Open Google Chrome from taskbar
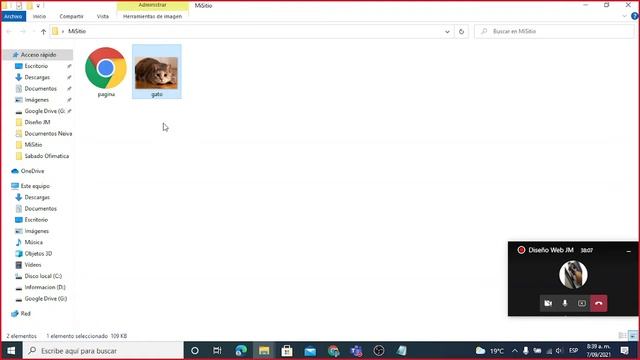Viewport: 640px width, 360px height. click(x=333, y=351)
